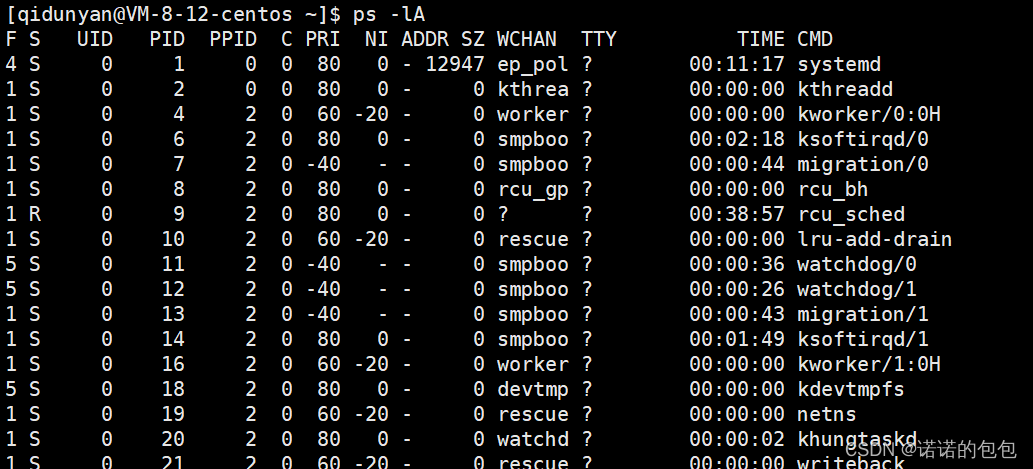The image size is (1033, 469).
Task: Select the typed command "ps -lA"
Action: pyautogui.click(x=389, y=13)
